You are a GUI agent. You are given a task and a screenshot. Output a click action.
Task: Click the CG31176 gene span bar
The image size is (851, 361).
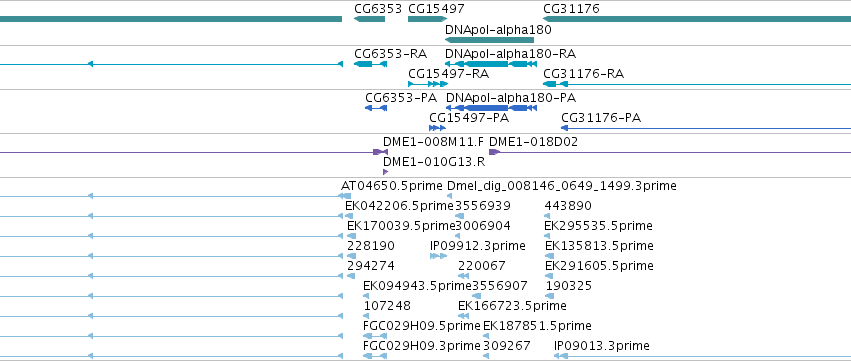[697, 19]
